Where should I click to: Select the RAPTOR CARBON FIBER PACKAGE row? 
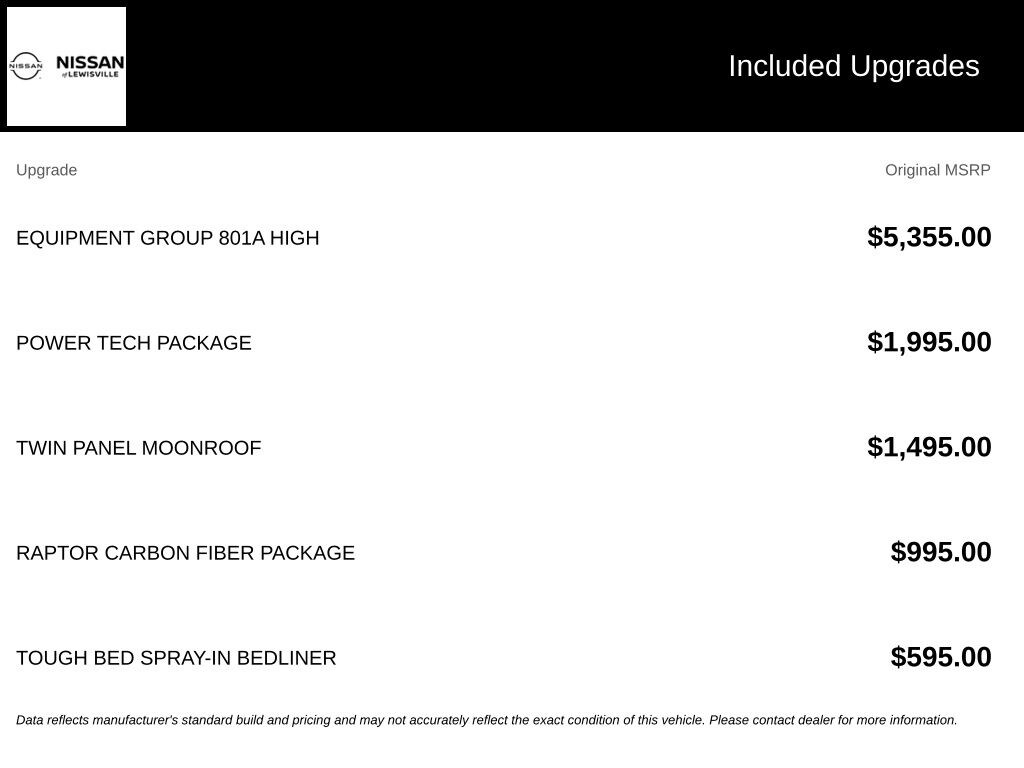pyautogui.click(x=504, y=553)
